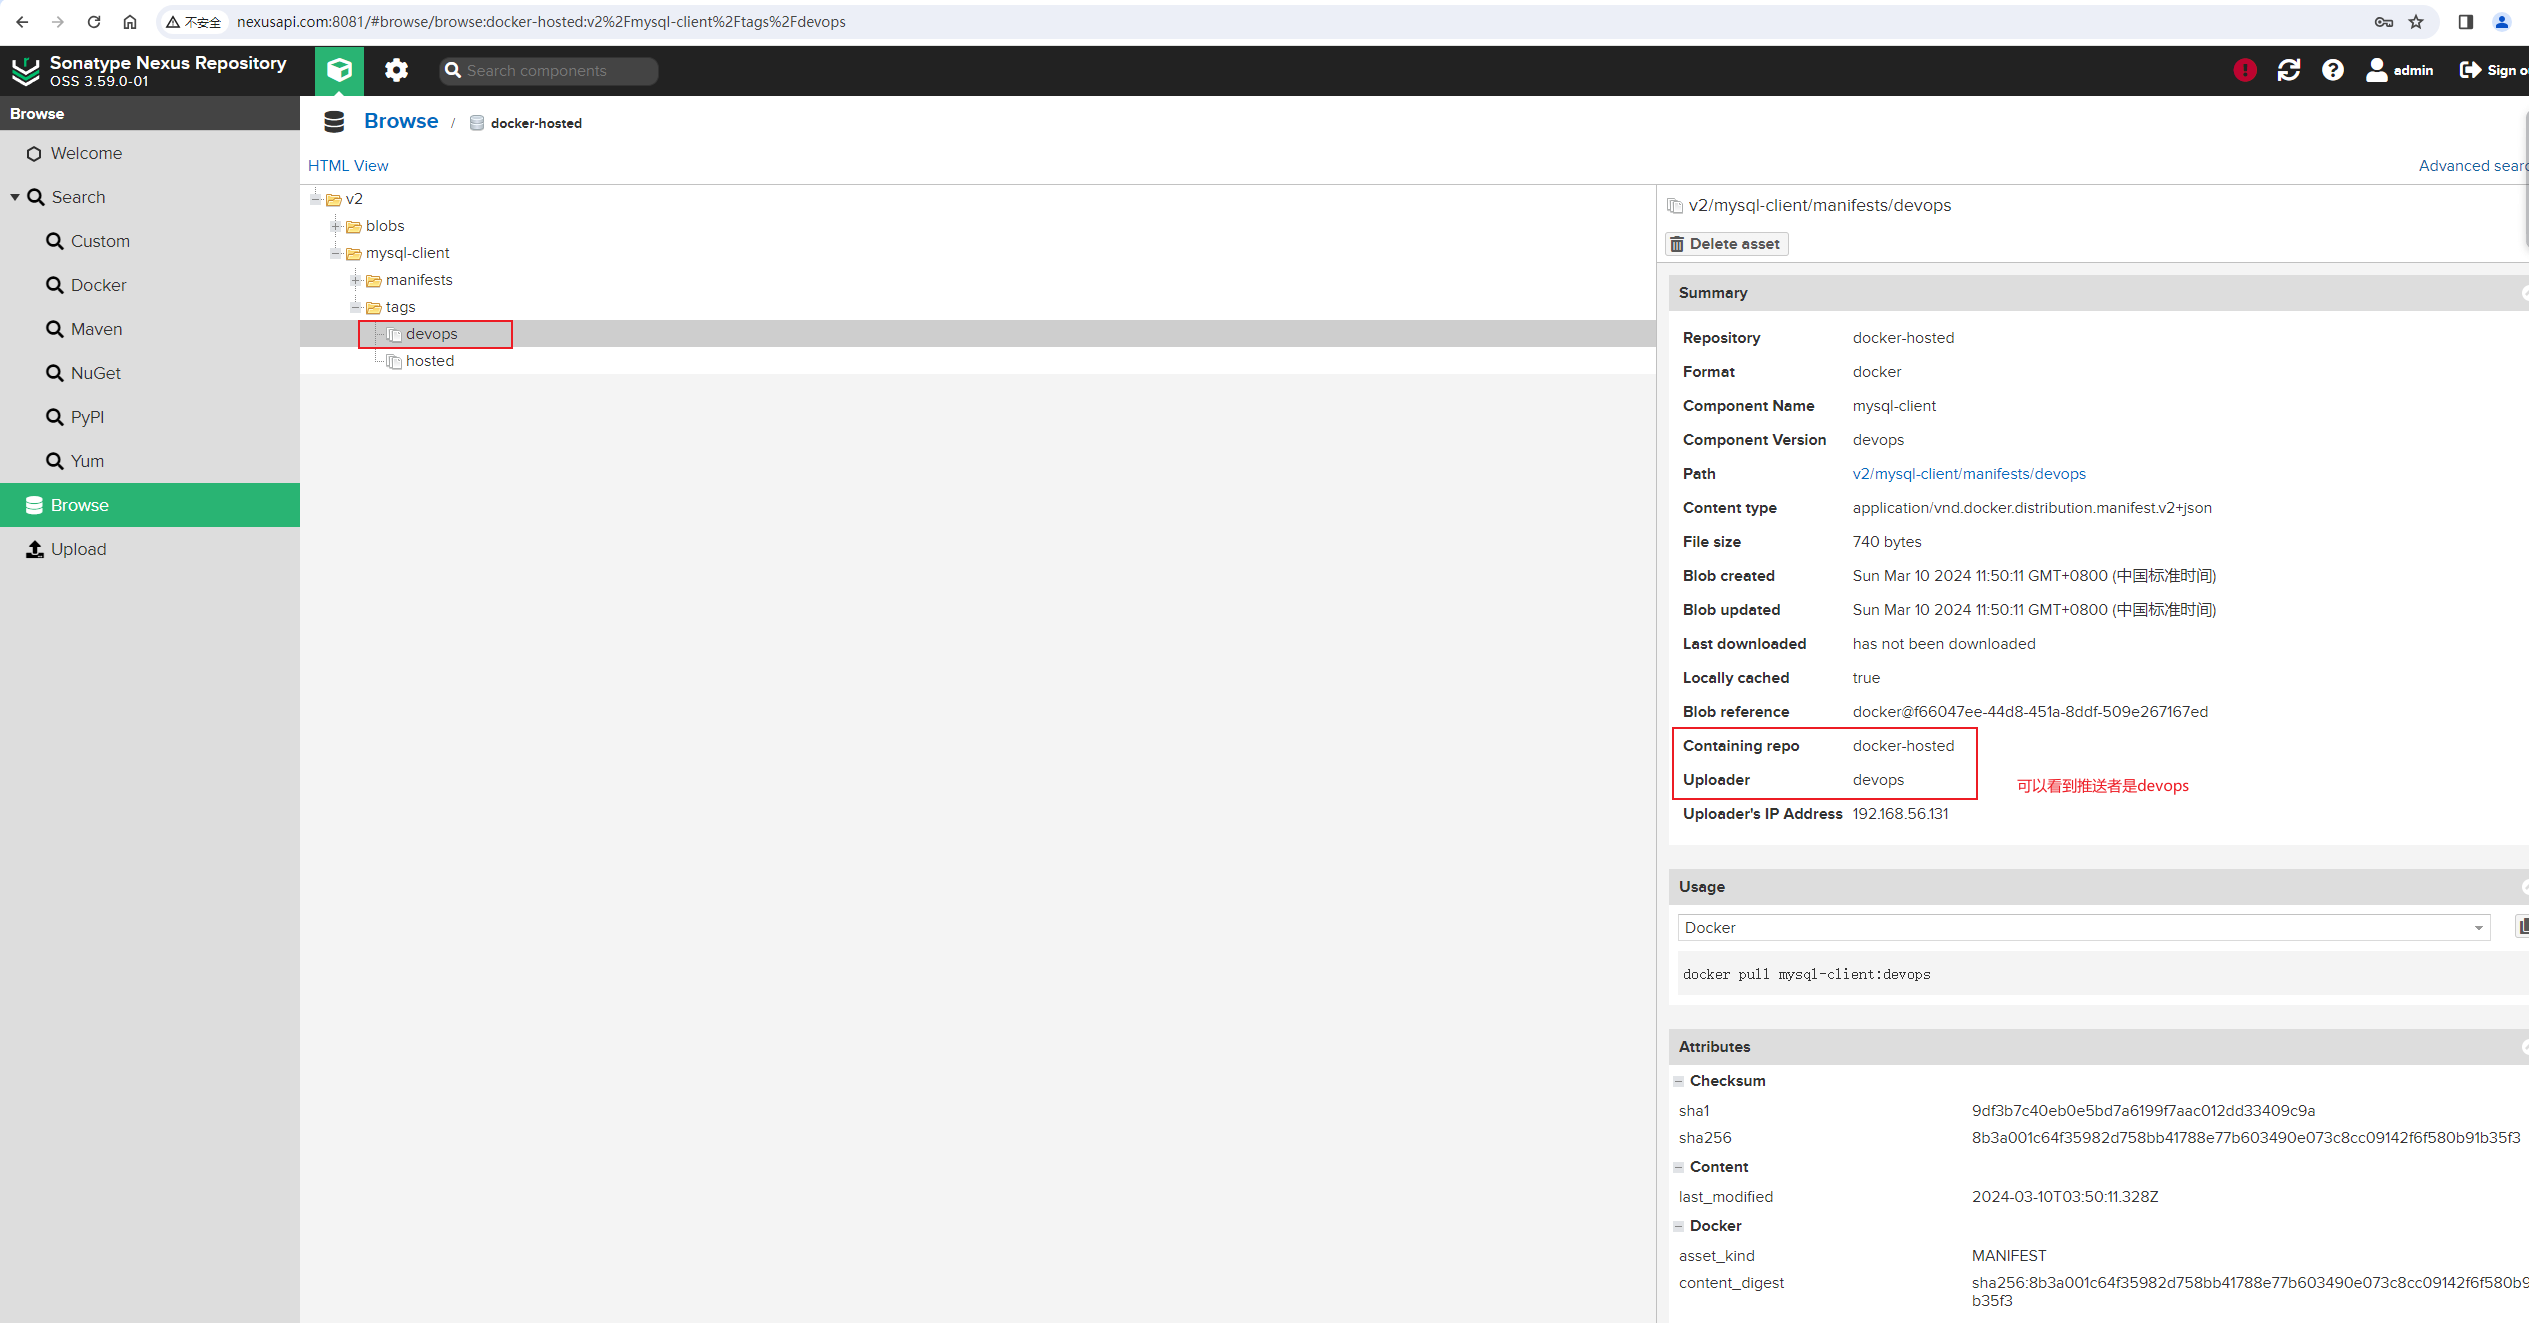The image size is (2529, 1323).
Task: Collapse the mysql-client folder
Action: tap(336, 253)
